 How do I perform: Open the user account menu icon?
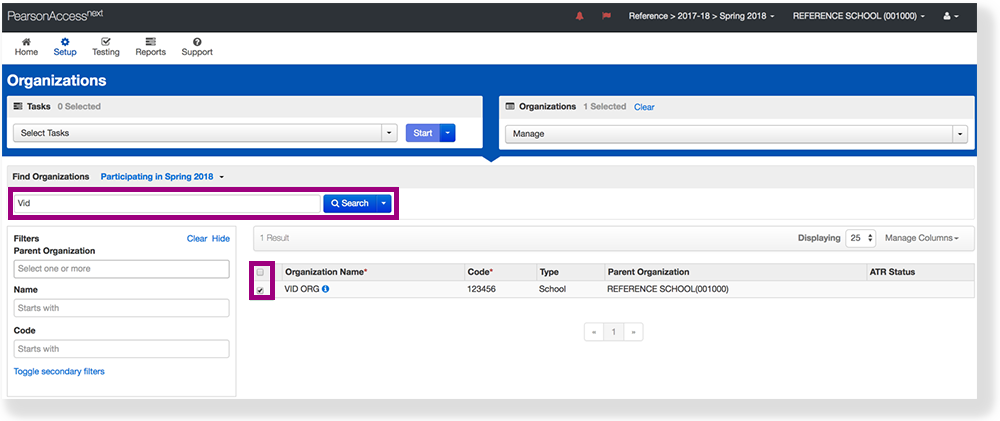[x=949, y=17]
